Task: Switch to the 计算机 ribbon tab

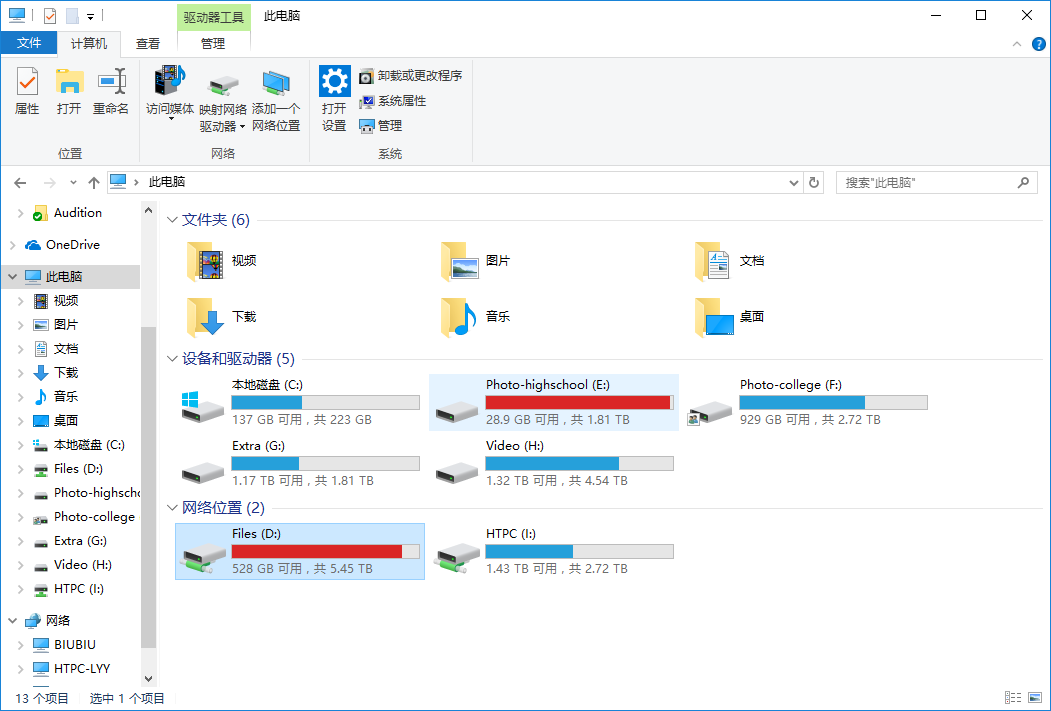Action: [88, 43]
